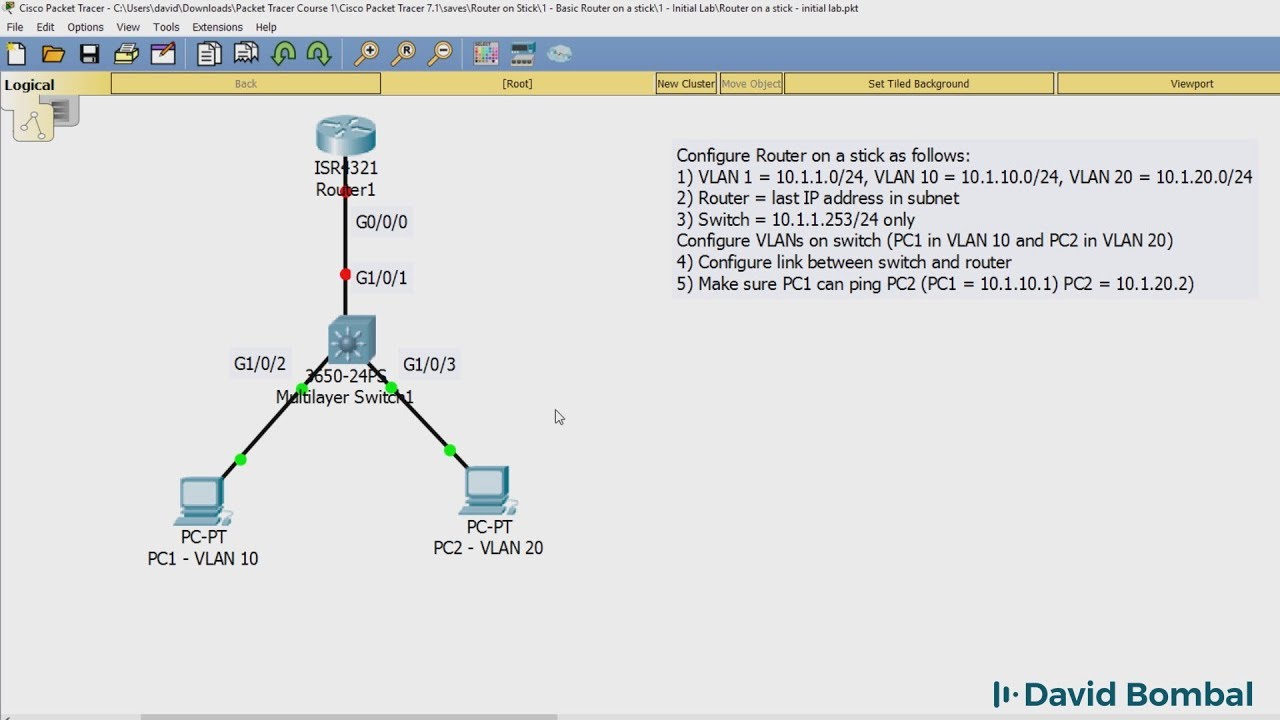The image size is (1280, 720).
Task: Click the Paste icon in the toolbar
Action: pyautogui.click(x=246, y=54)
